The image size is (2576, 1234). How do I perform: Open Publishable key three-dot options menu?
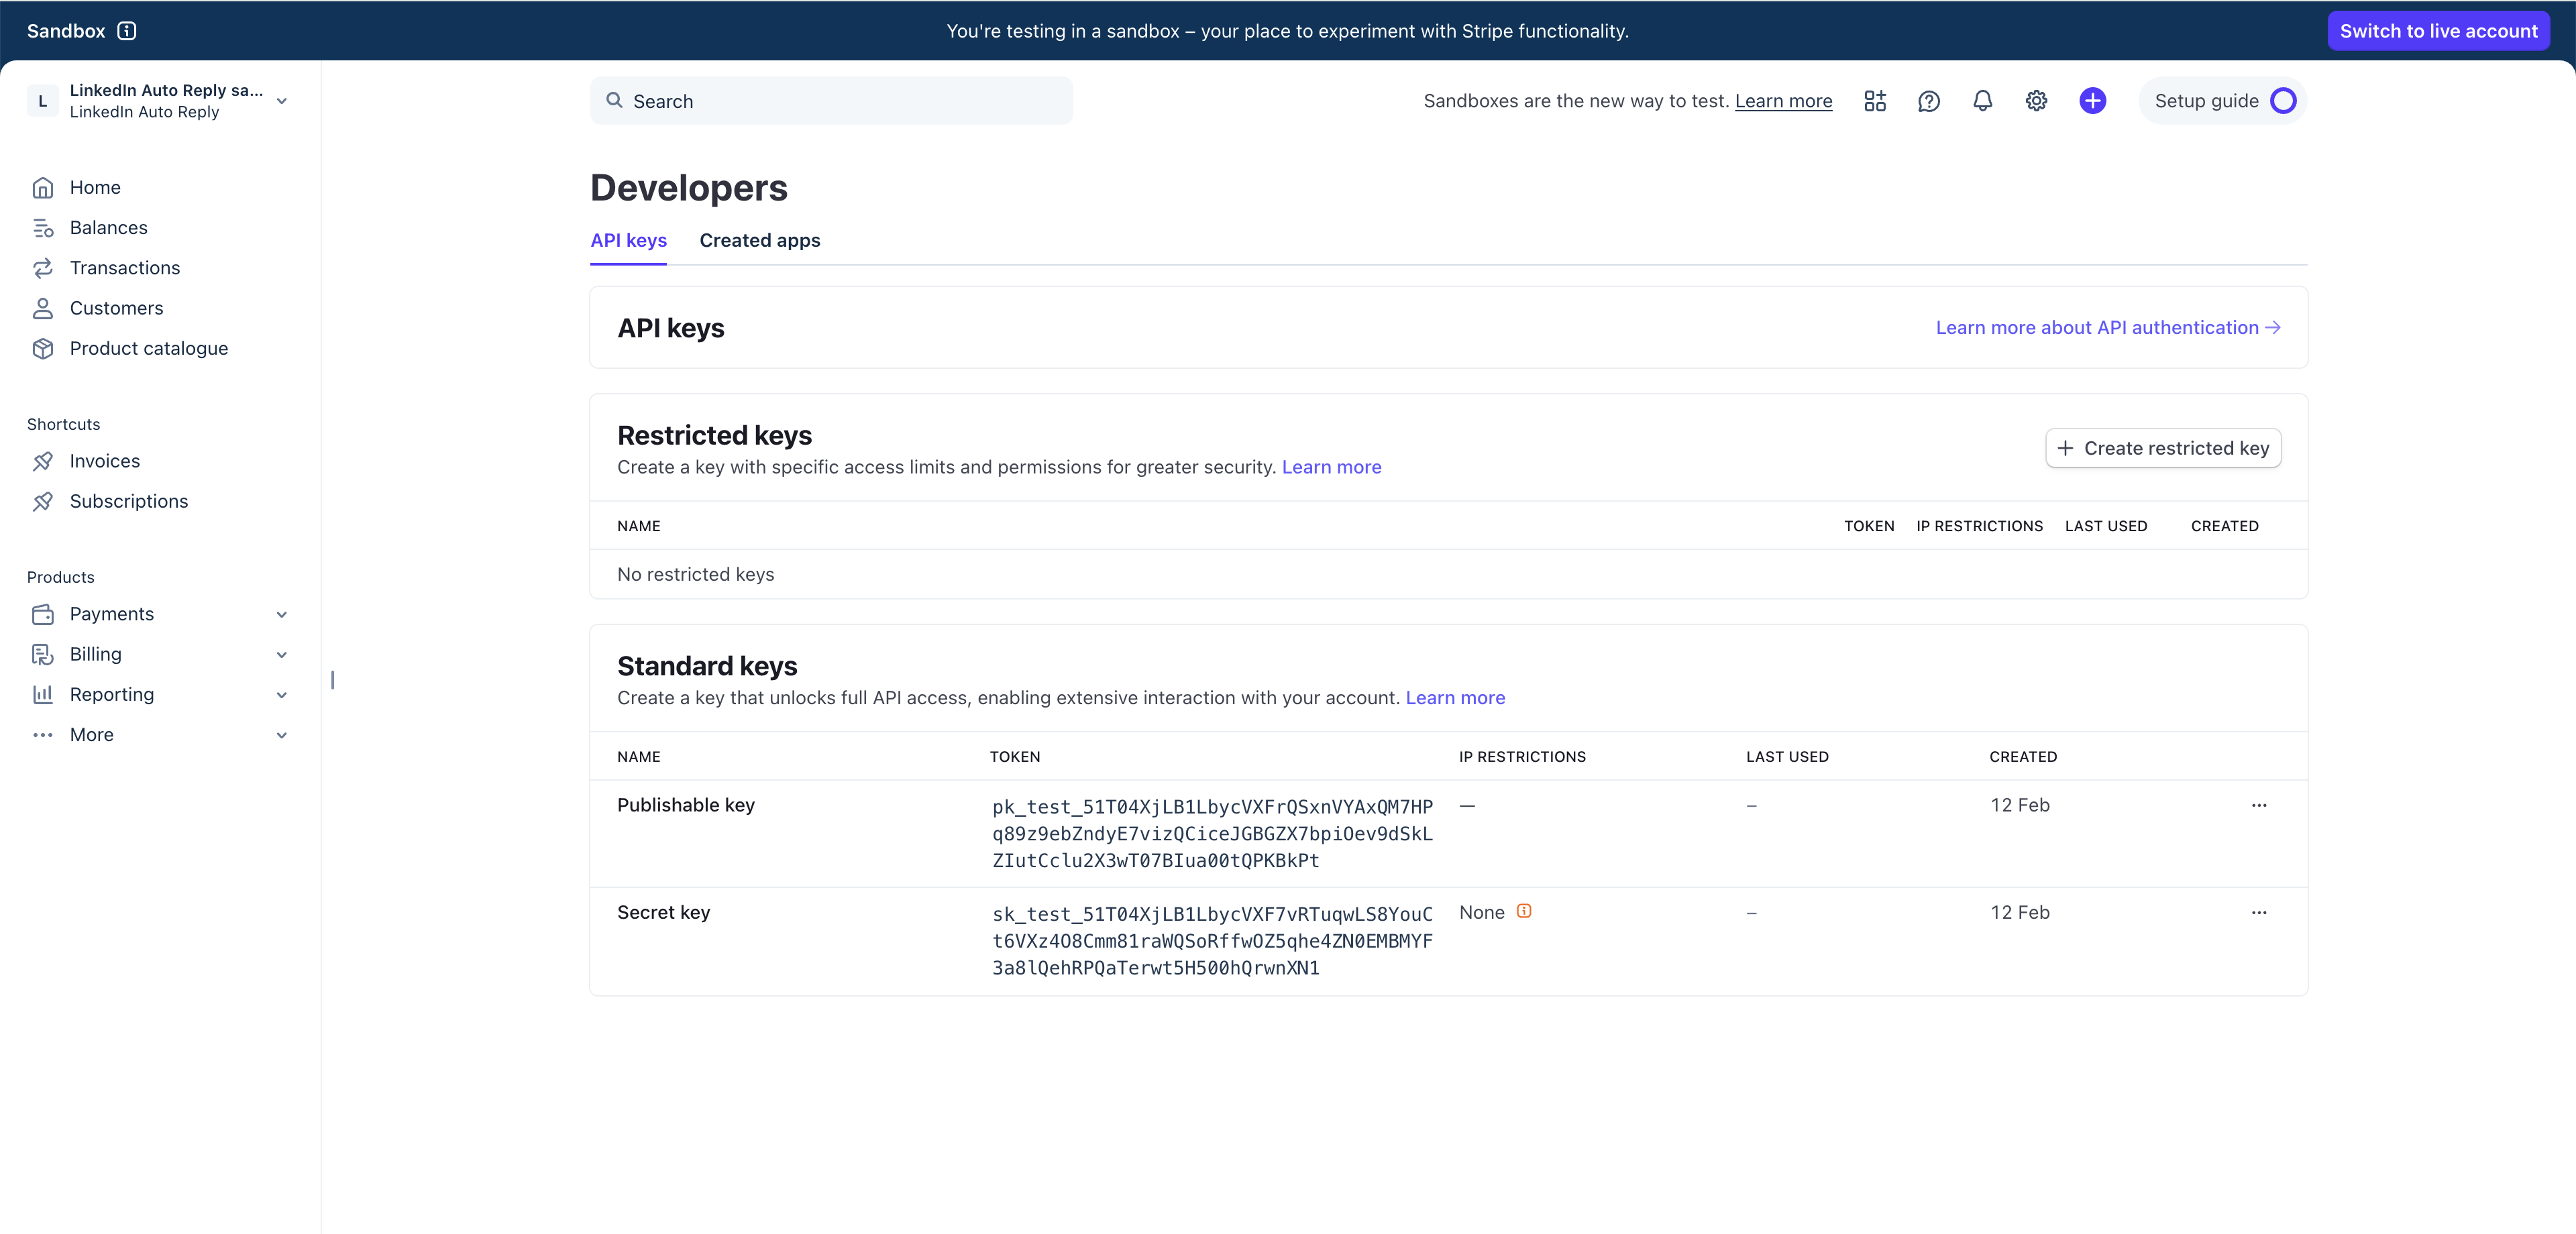tap(2259, 805)
